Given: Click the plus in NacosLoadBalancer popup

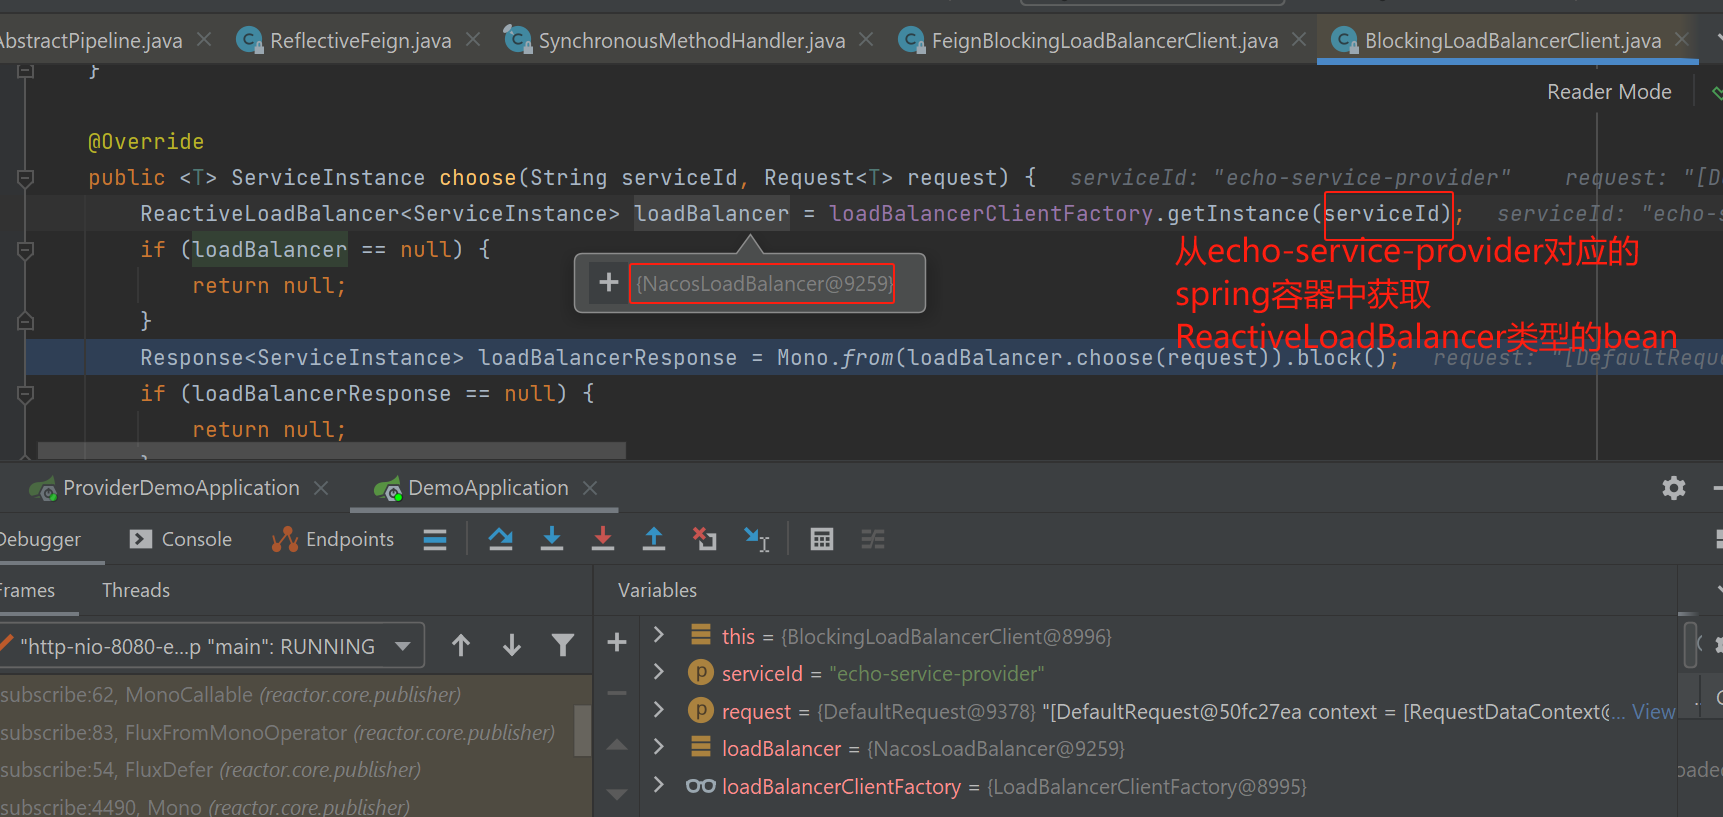Looking at the screenshot, I should (608, 283).
